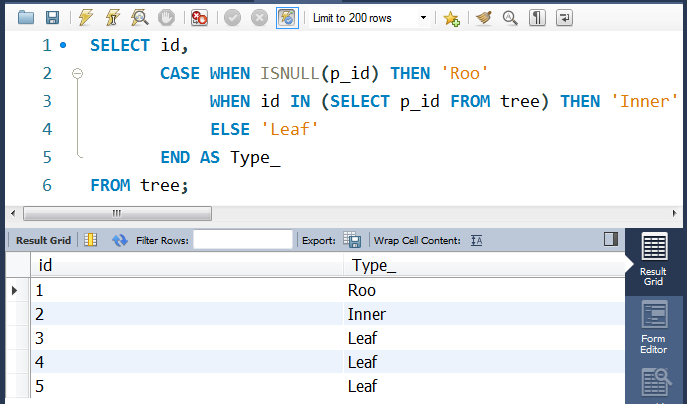Image resolution: width=687 pixels, height=404 pixels.
Task: Execute statement under cursor with lightning-cursor icon
Action: [x=113, y=18]
